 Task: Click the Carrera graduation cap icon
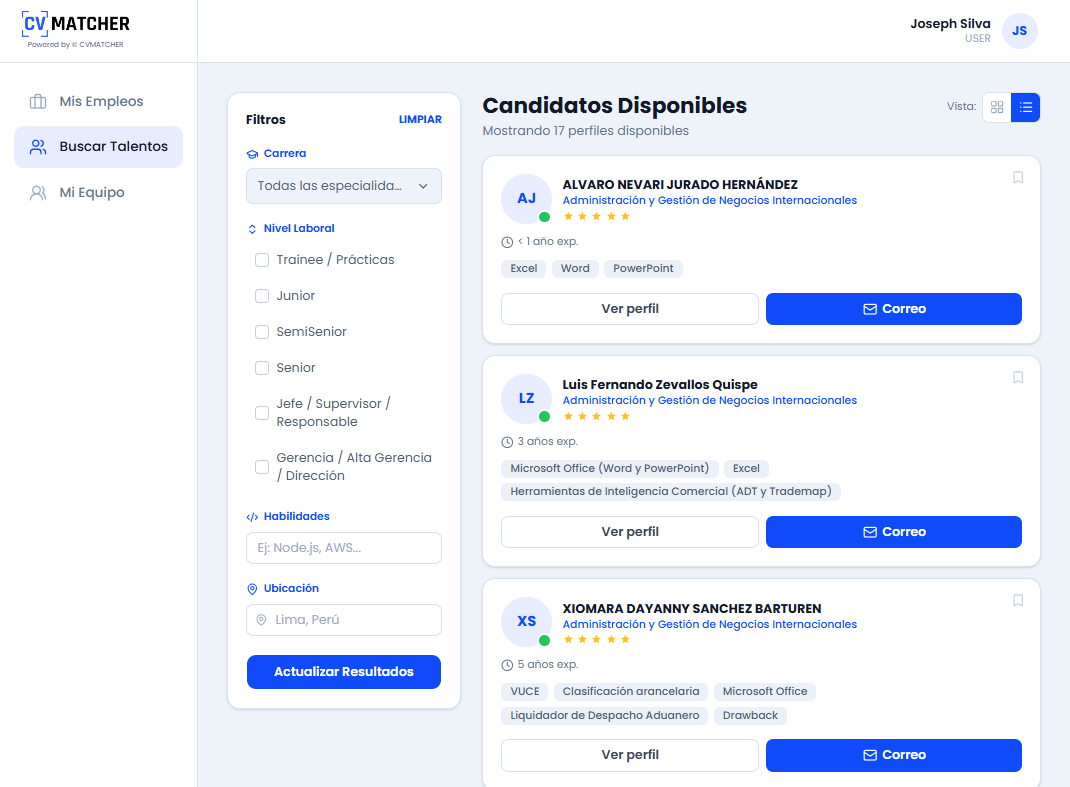tap(252, 154)
